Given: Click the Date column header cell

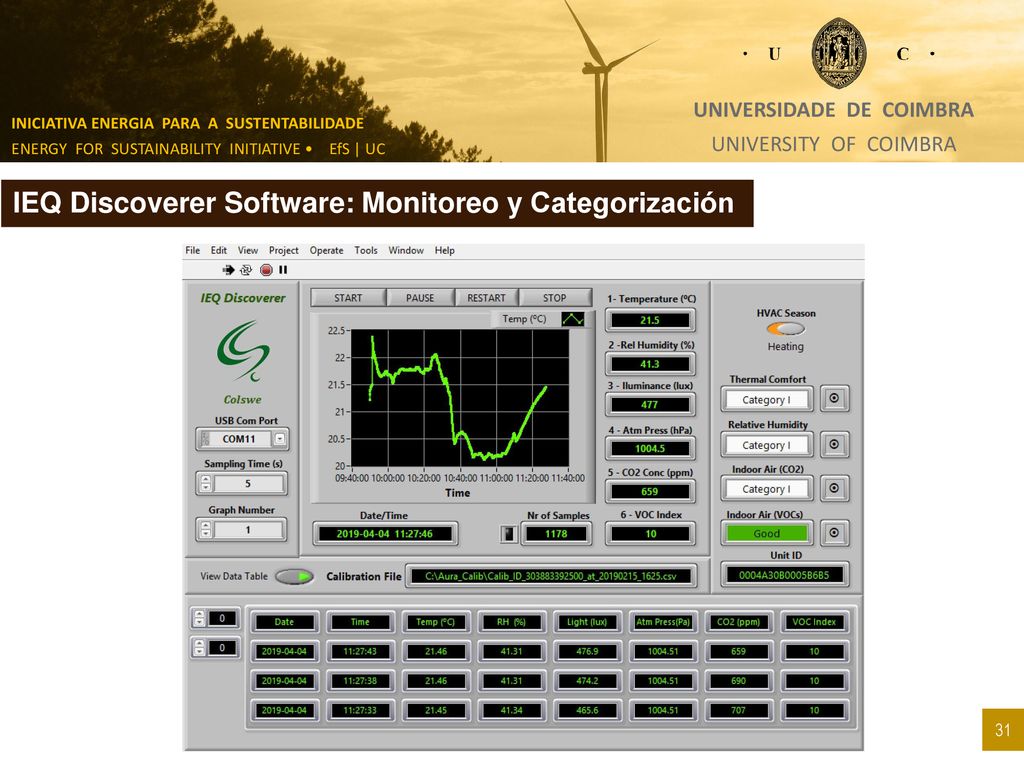Looking at the screenshot, I should pos(284,622).
